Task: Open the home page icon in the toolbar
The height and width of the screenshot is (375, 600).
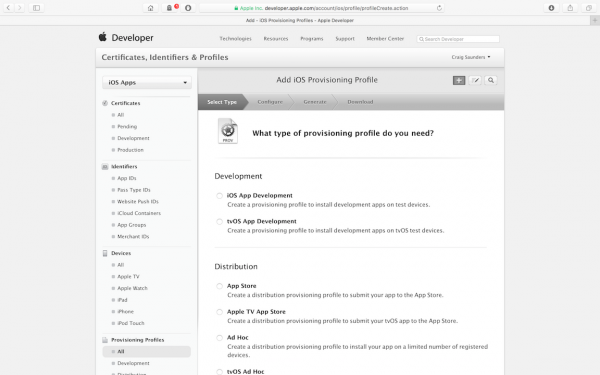Action: (150, 8)
